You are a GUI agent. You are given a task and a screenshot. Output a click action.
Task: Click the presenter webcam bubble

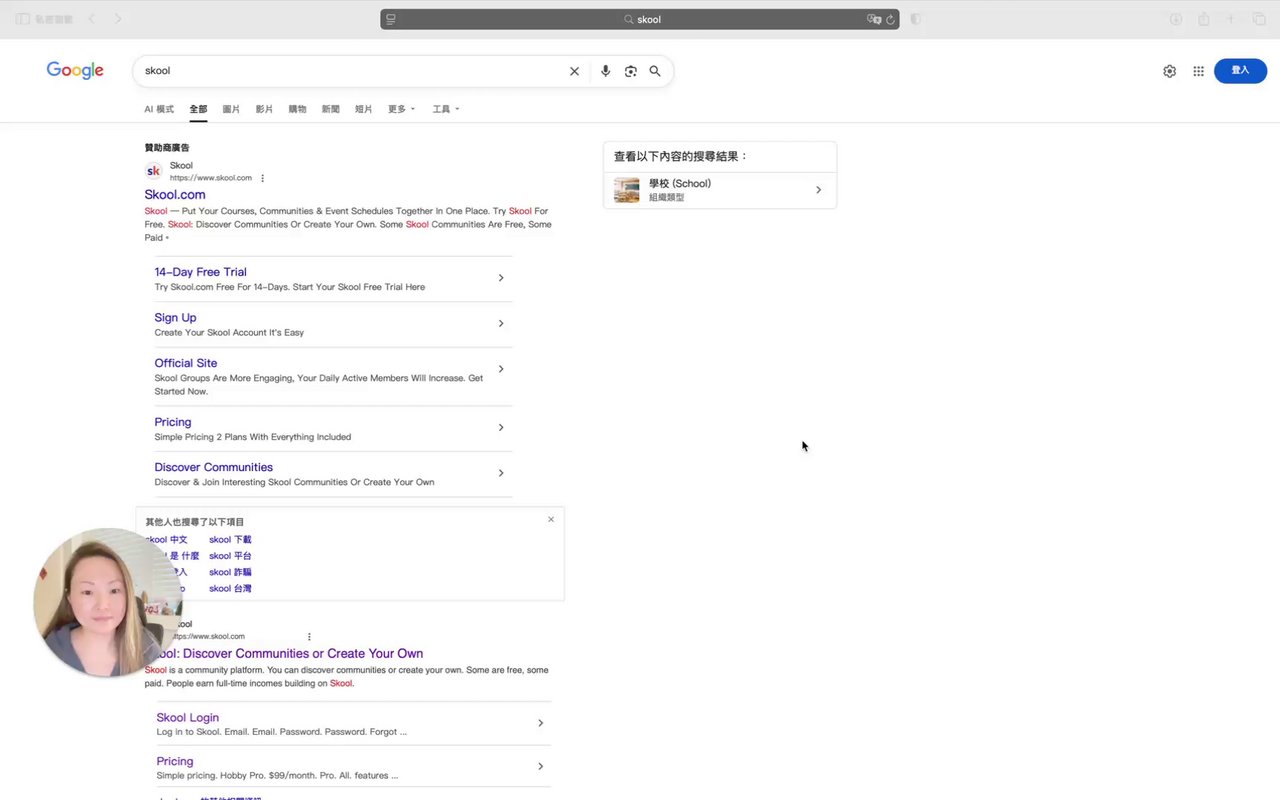tap(108, 603)
